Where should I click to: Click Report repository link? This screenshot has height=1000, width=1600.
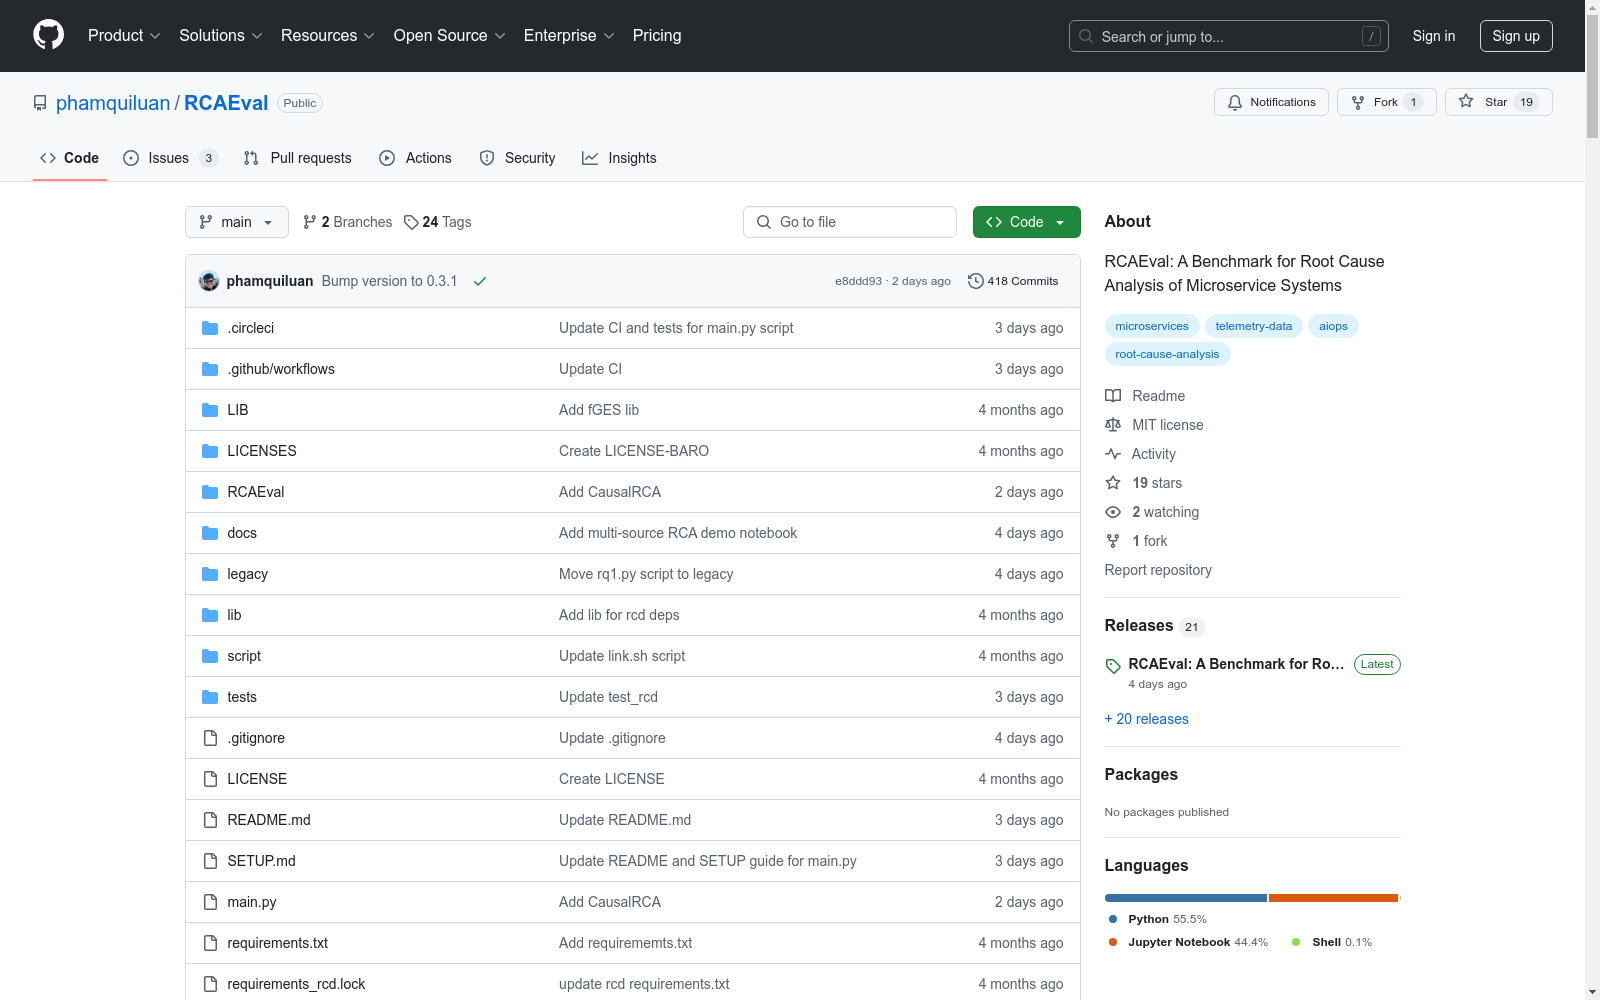[1158, 570]
